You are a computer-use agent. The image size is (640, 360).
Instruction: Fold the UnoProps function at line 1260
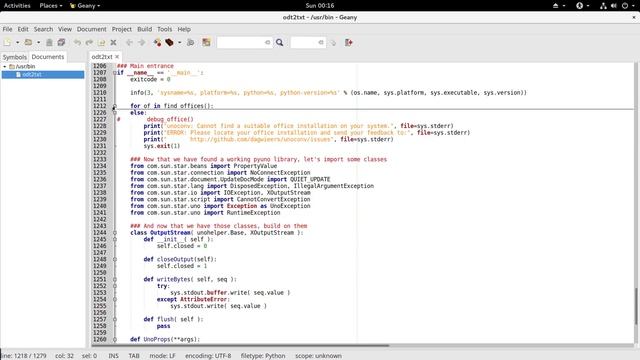coord(115,339)
